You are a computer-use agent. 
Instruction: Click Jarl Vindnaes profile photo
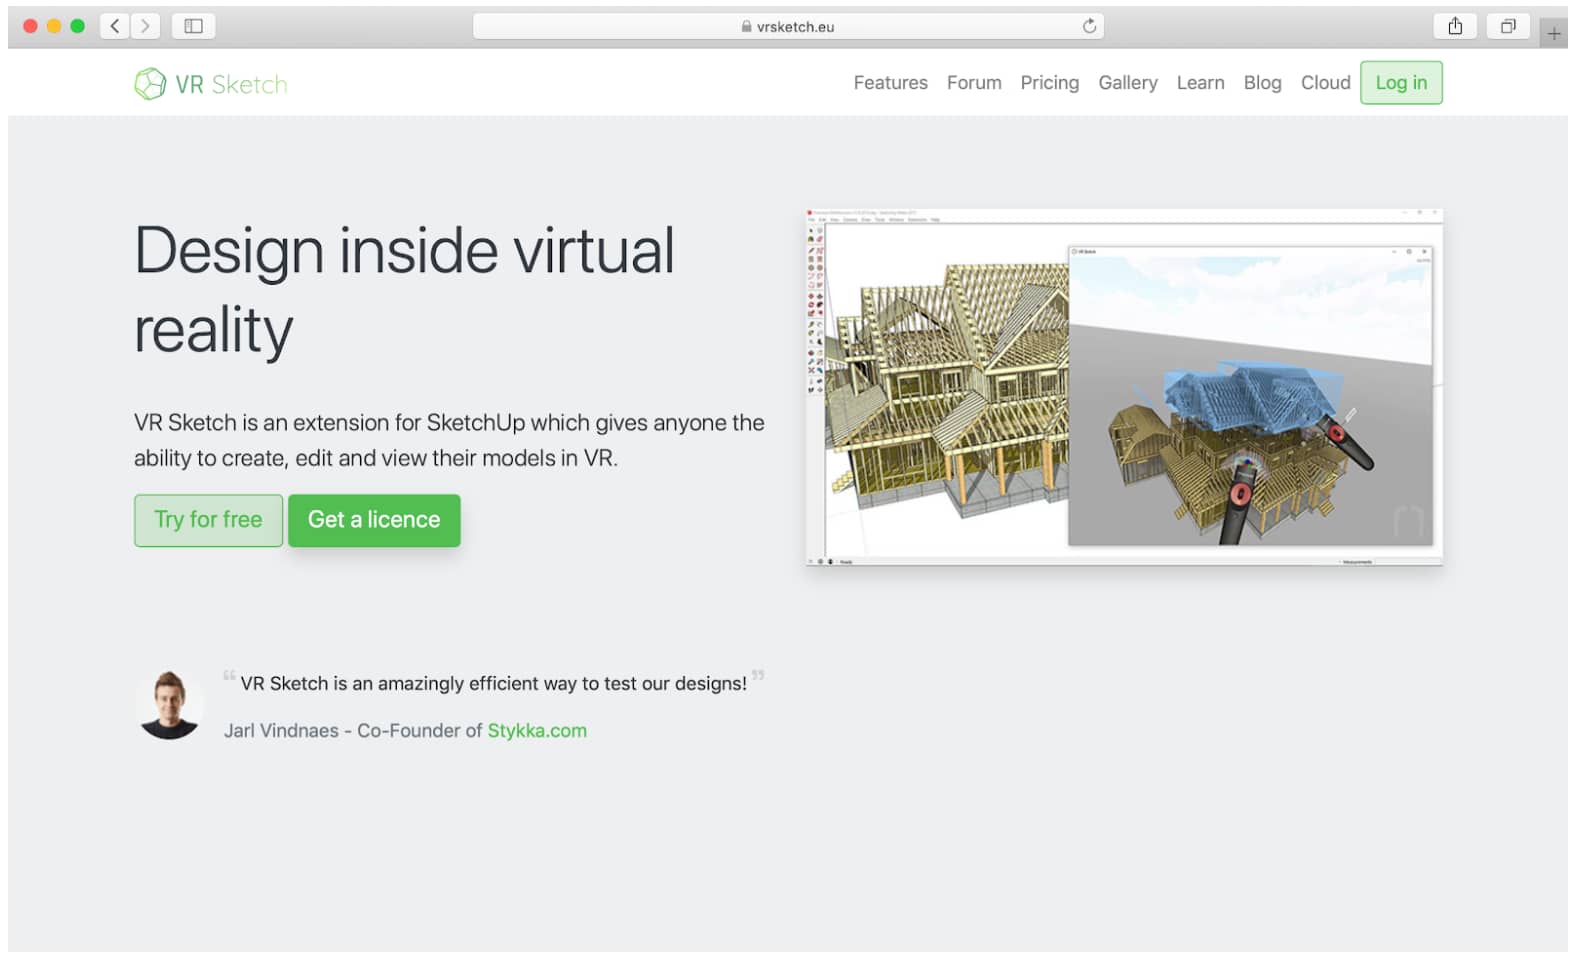click(170, 705)
